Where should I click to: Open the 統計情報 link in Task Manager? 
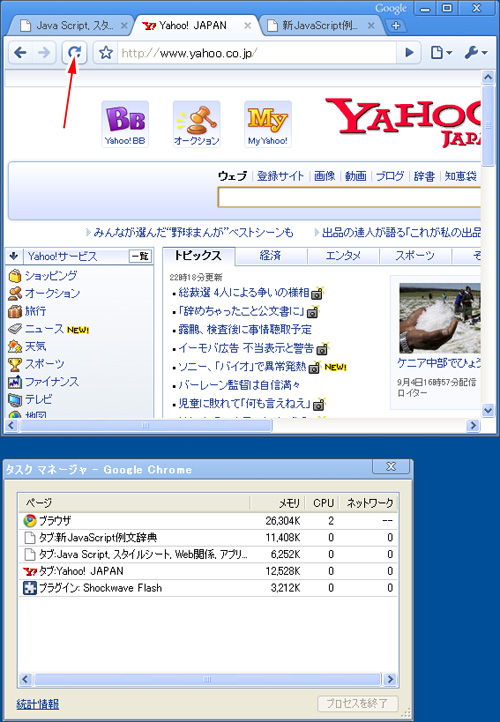point(38,704)
